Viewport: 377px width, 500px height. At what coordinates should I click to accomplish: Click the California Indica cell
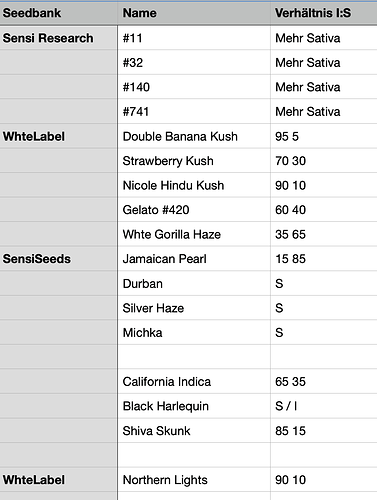[x=194, y=381]
